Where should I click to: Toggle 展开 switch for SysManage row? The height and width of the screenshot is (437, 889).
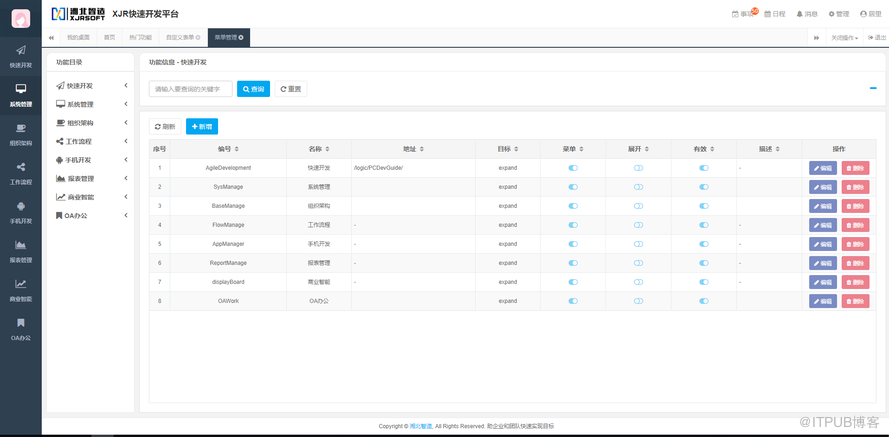[638, 187]
